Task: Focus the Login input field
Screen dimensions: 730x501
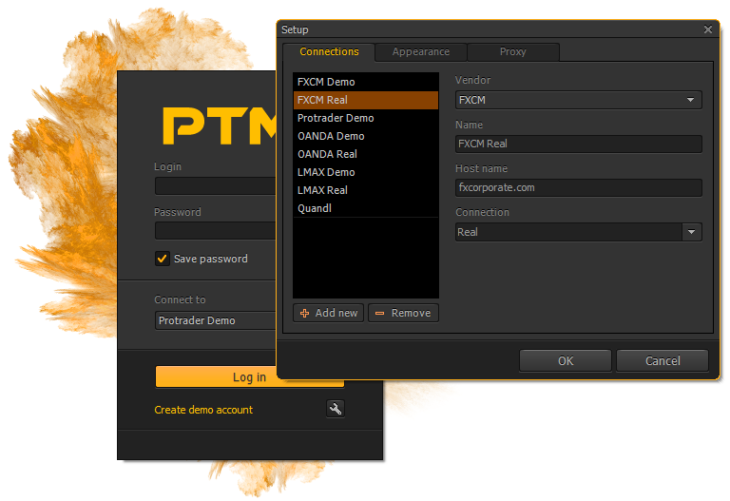Action: [x=216, y=186]
